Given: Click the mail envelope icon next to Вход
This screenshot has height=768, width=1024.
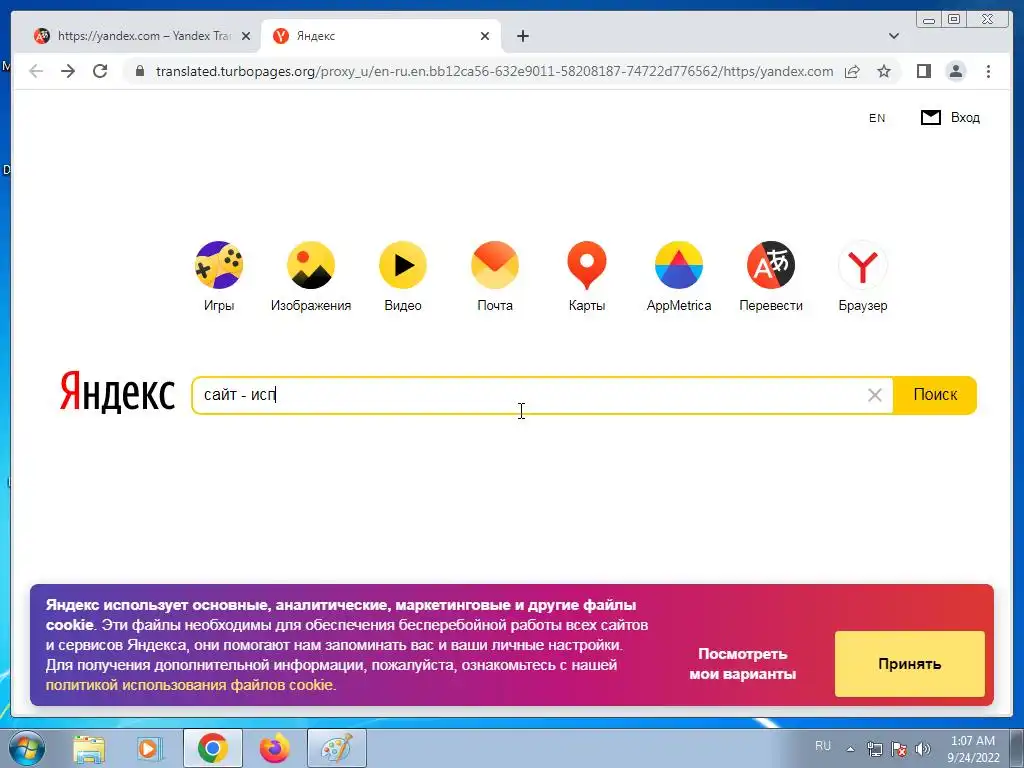Looking at the screenshot, I should [931, 118].
